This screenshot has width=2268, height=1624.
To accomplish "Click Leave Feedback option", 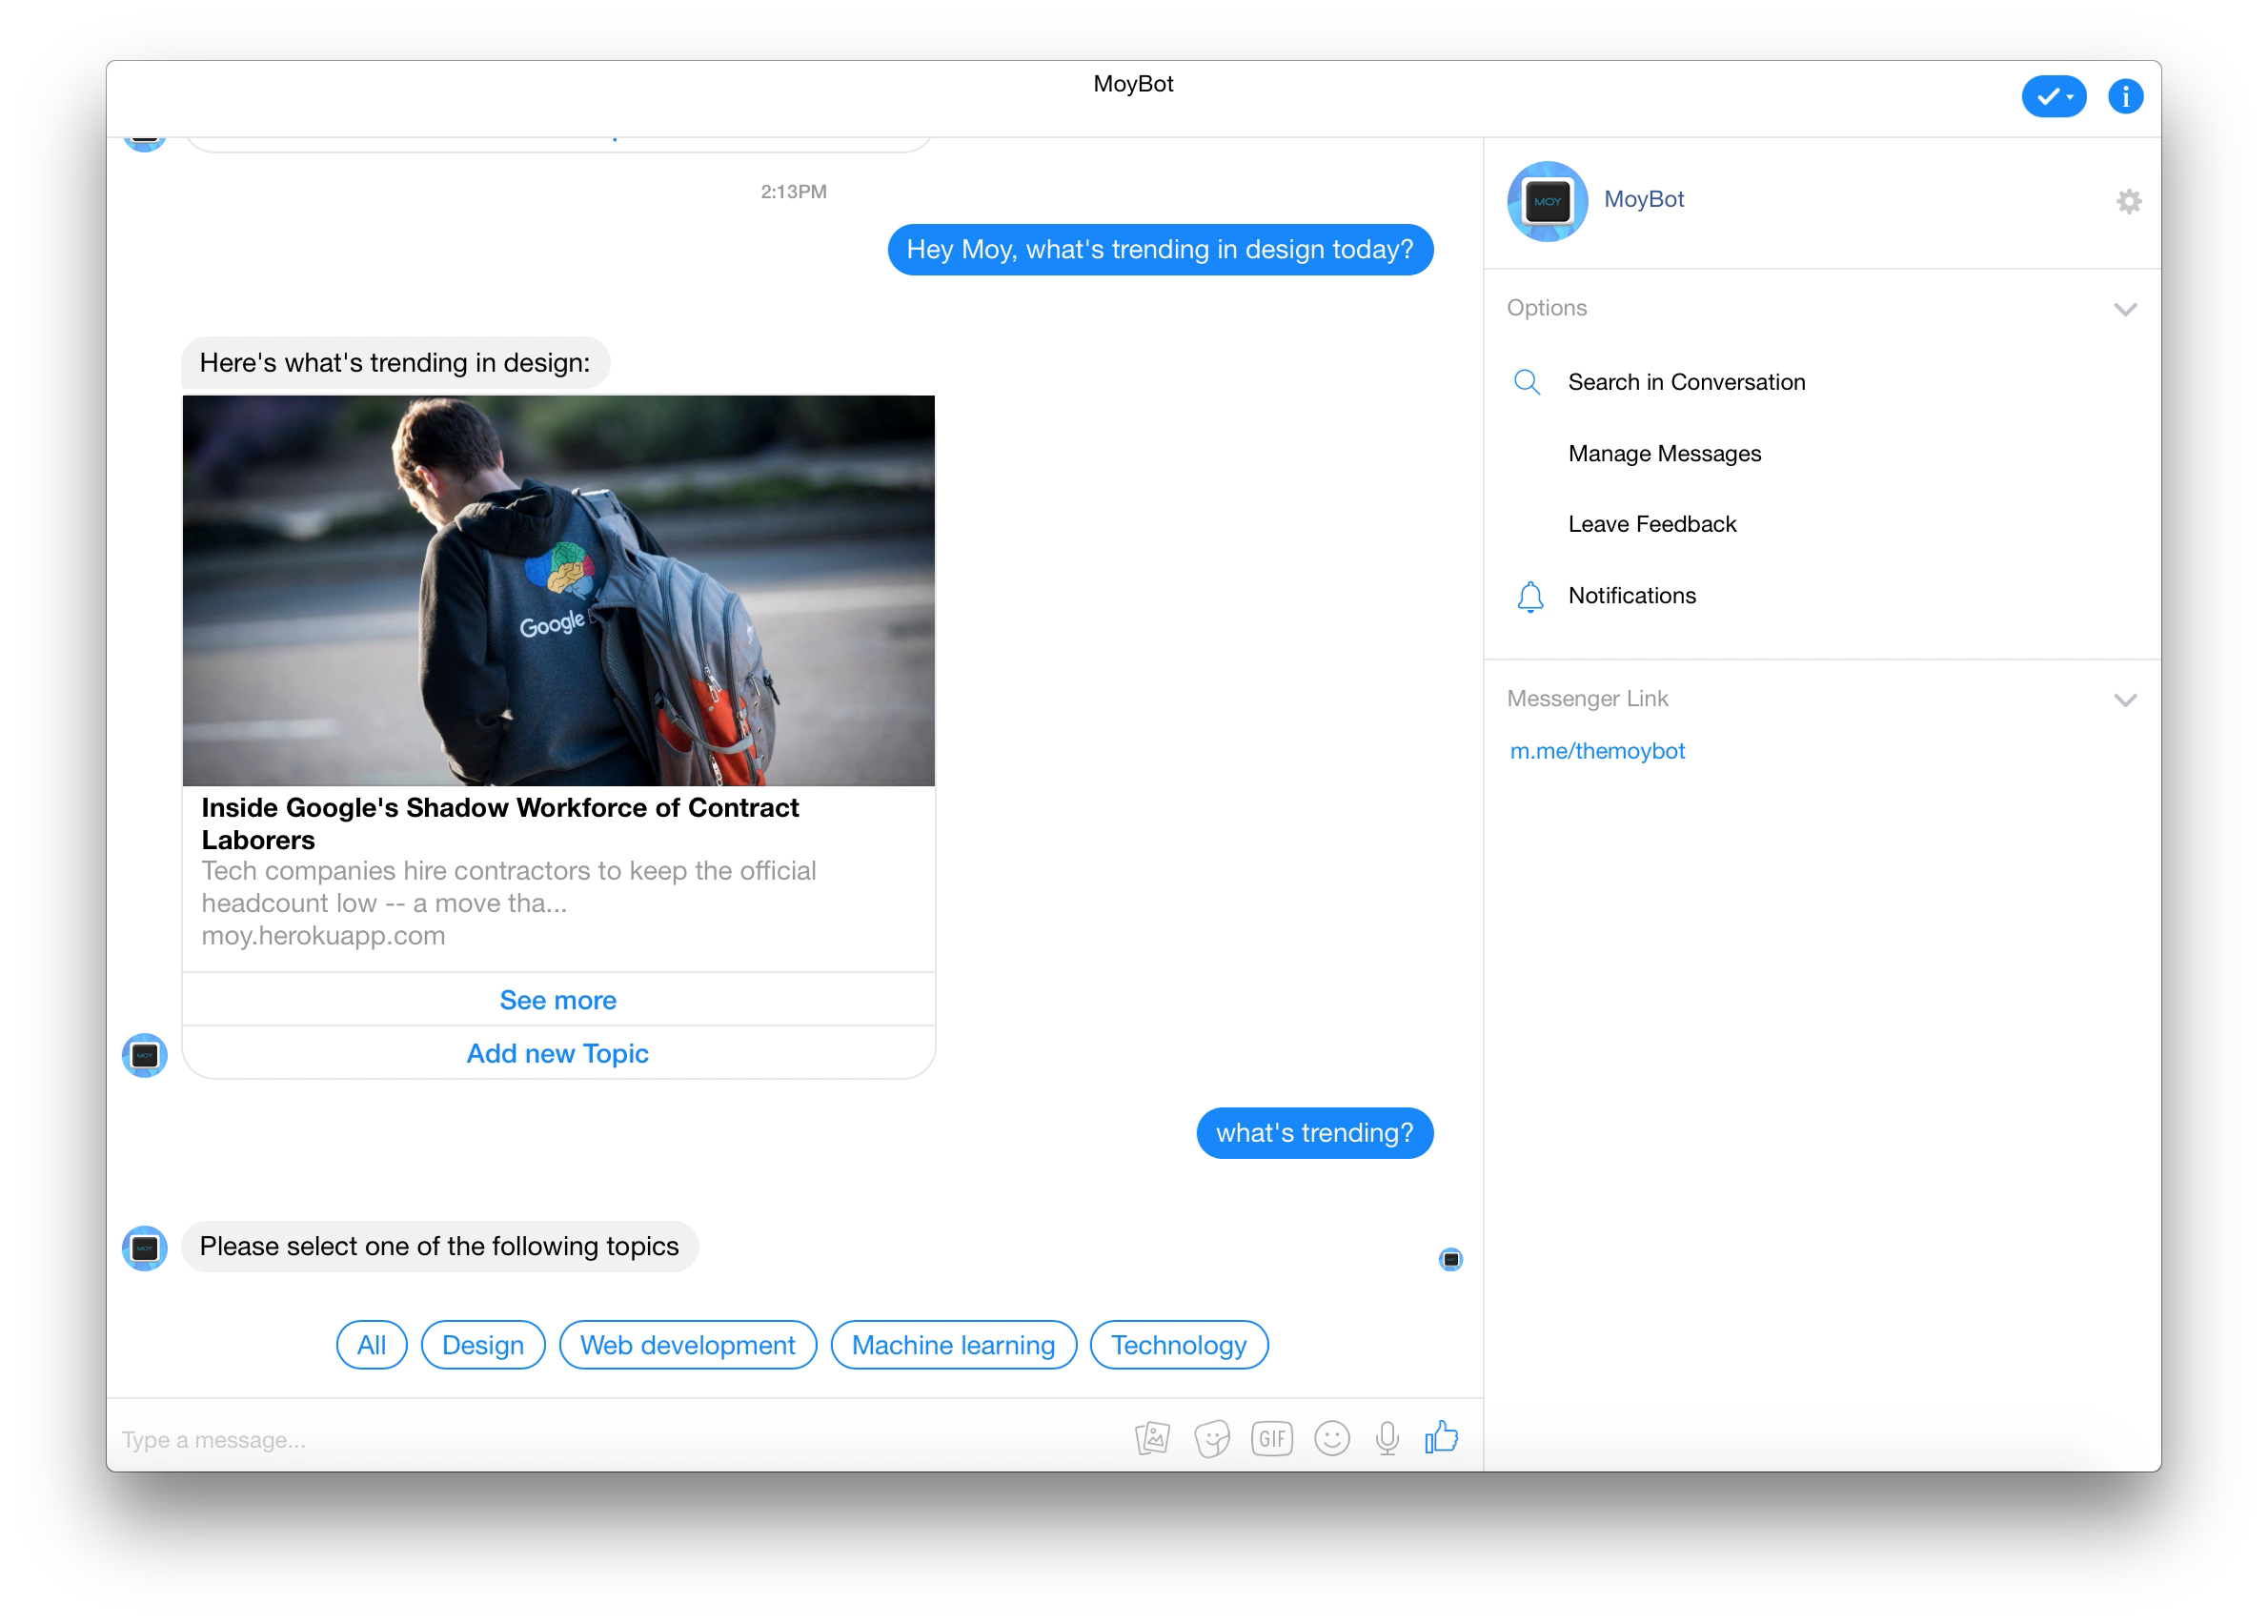I will pyautogui.click(x=1652, y=524).
